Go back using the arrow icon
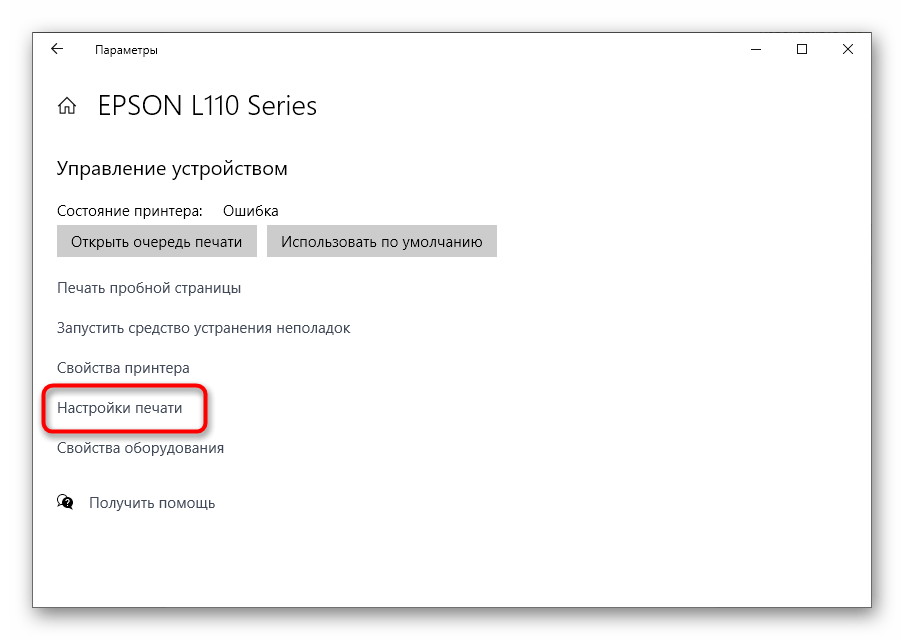This screenshot has width=904, height=640. coord(57,49)
